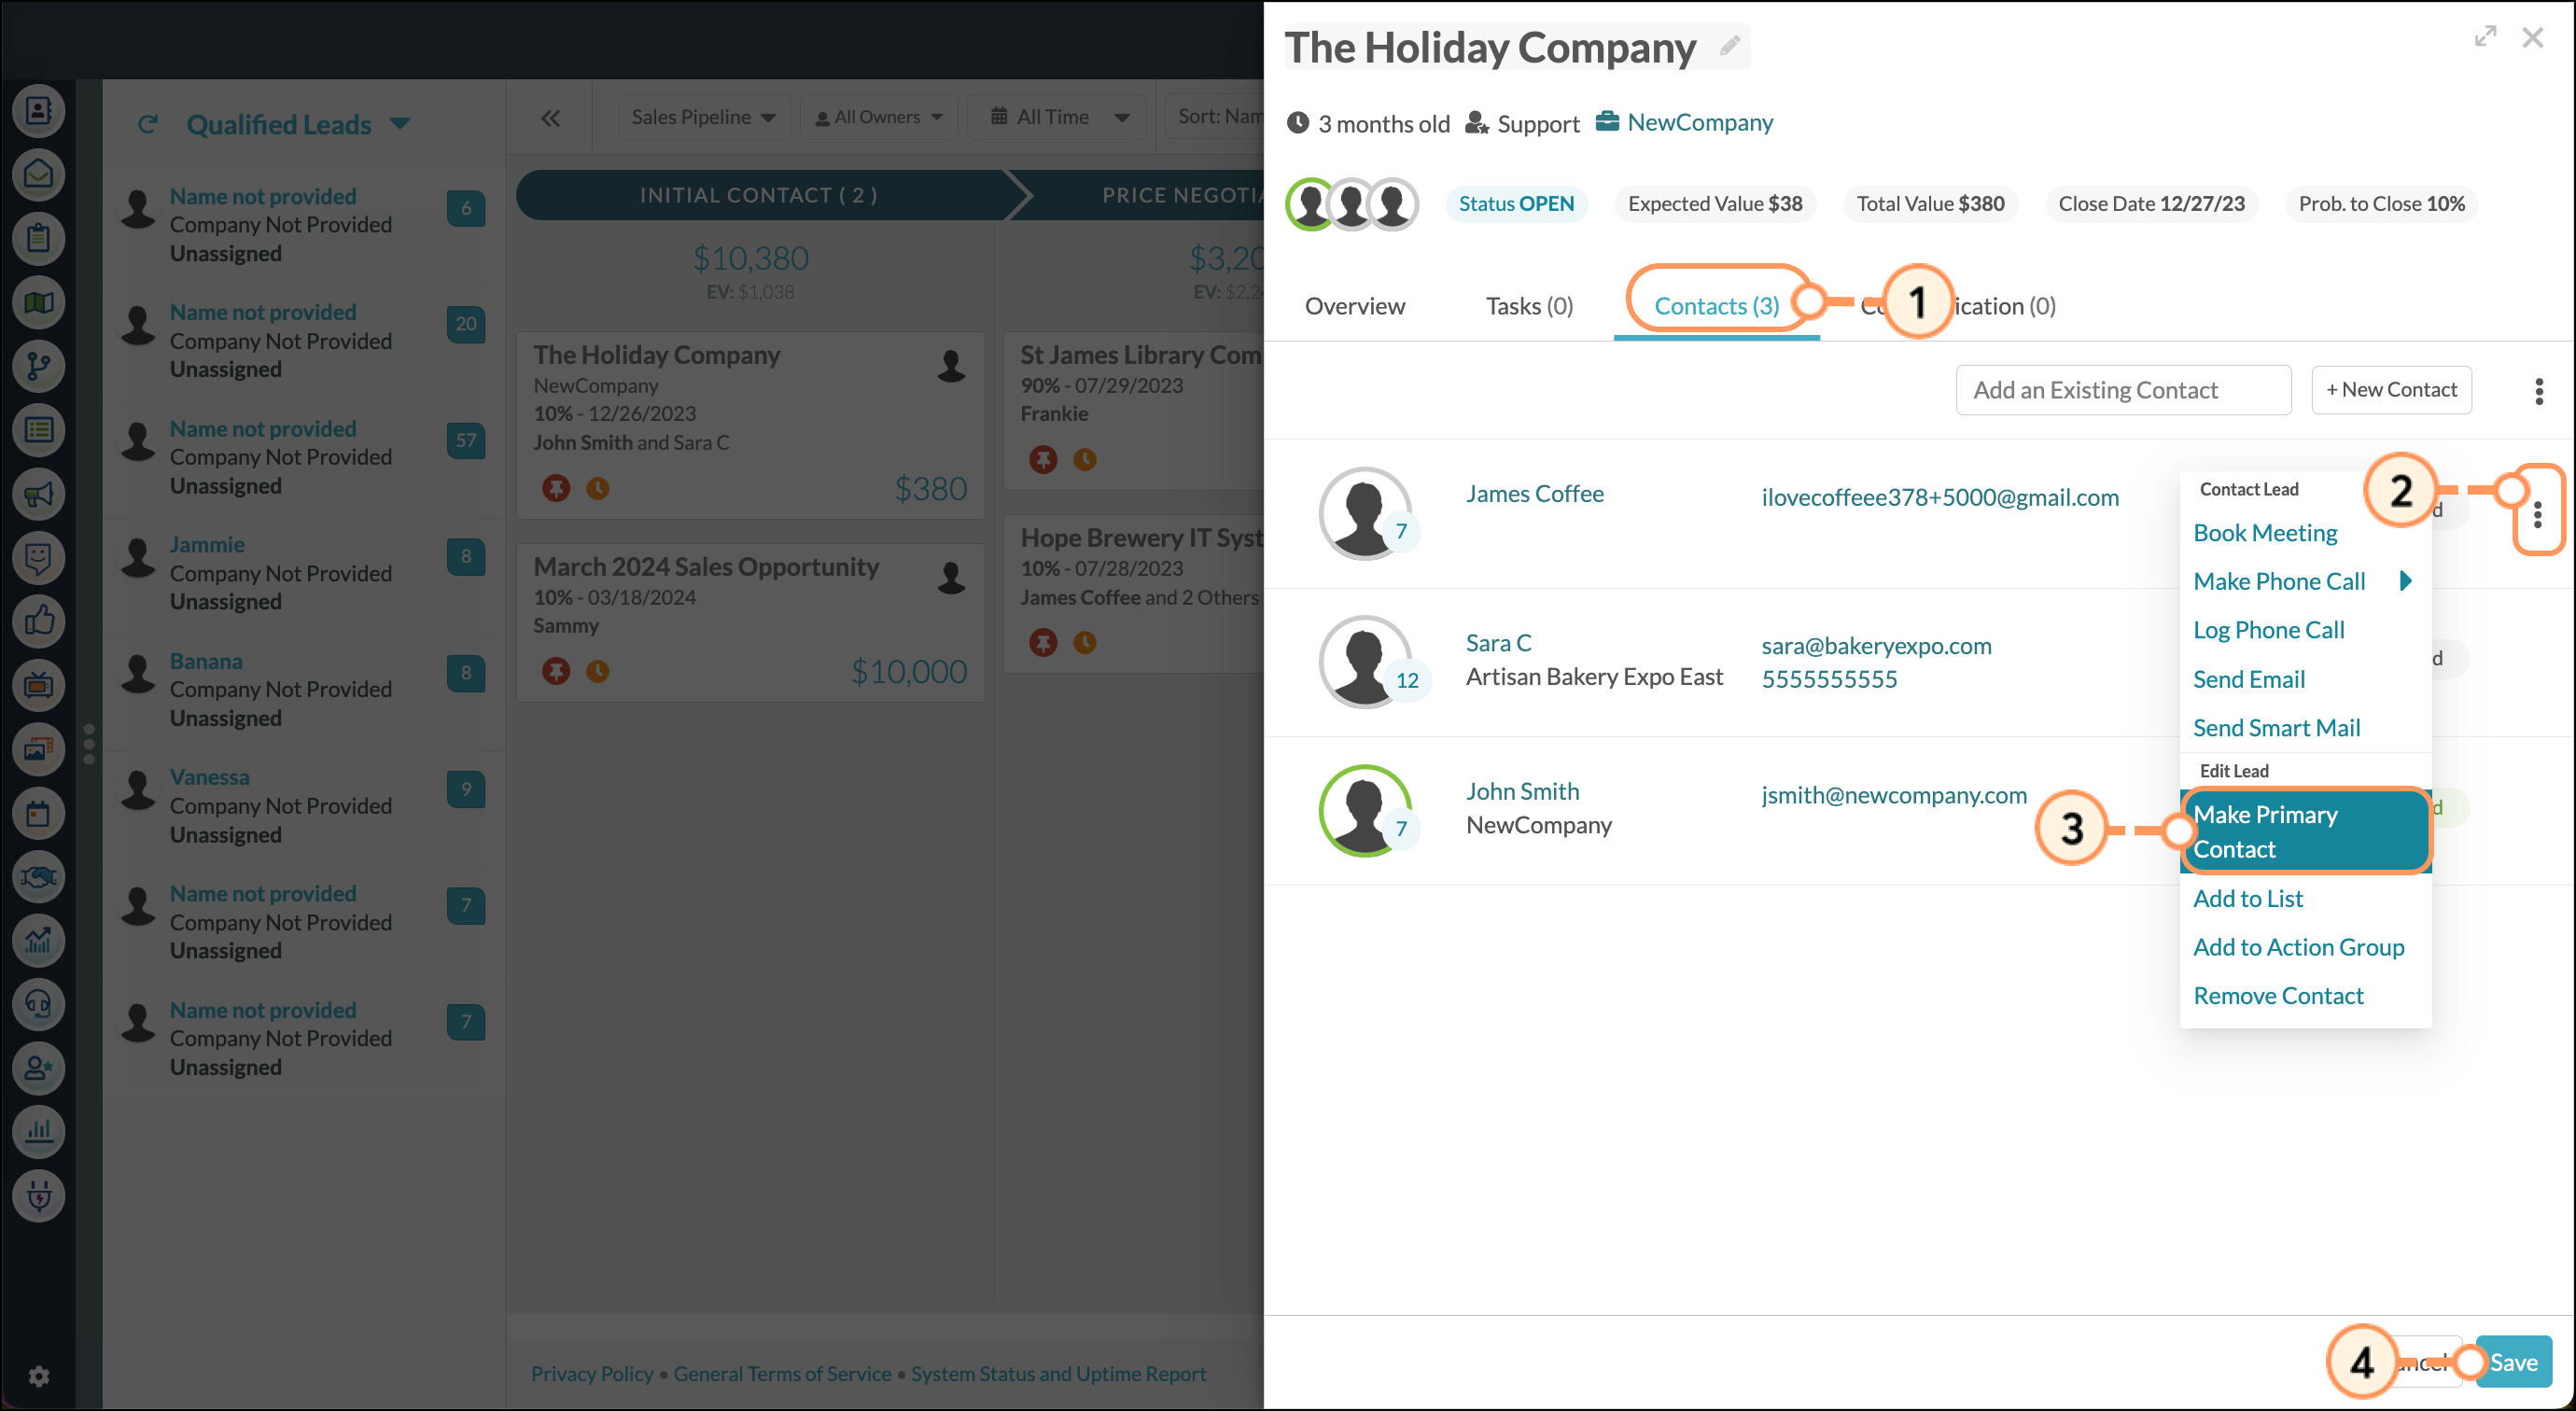Choose Log Phone Call from the menu
Screen dimensions: 2576x1411
tap(2268, 630)
